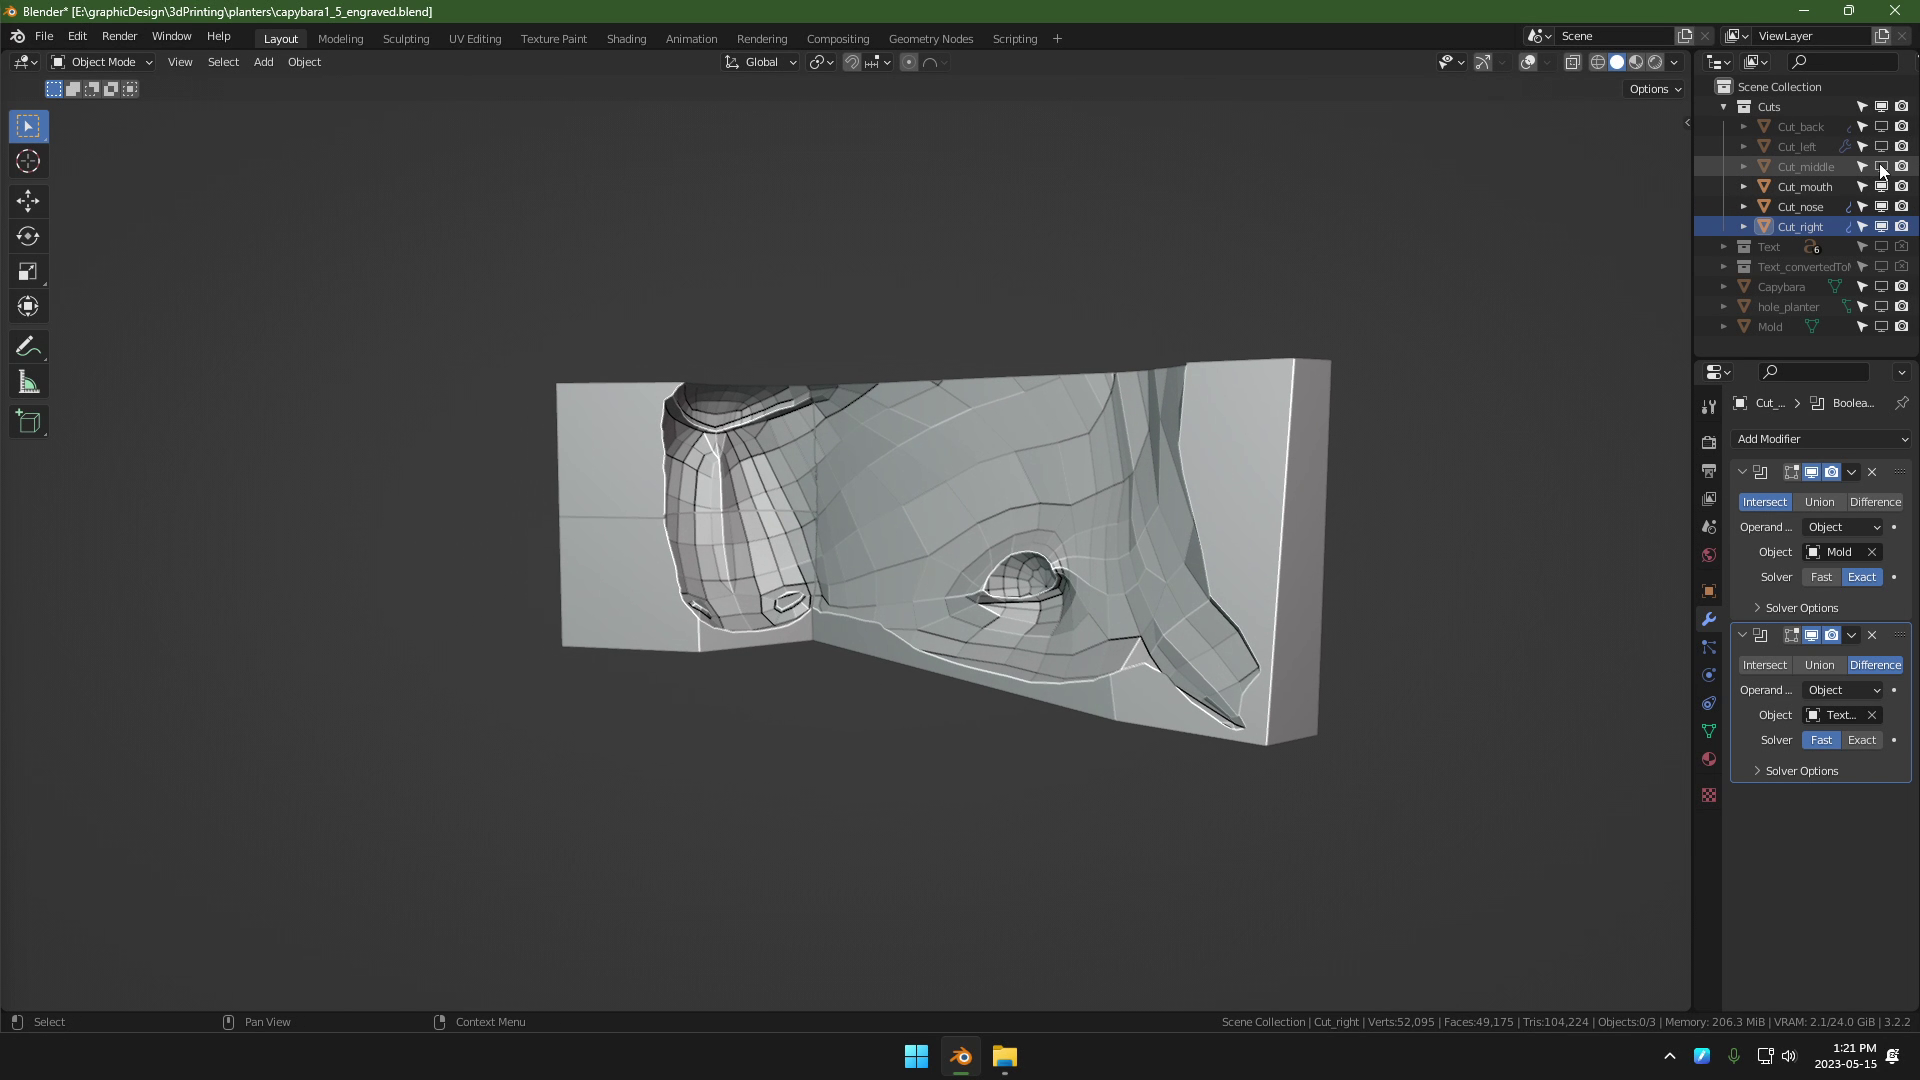Open the Physics properties tab
This screenshot has height=1080, width=1920.
(x=1709, y=675)
